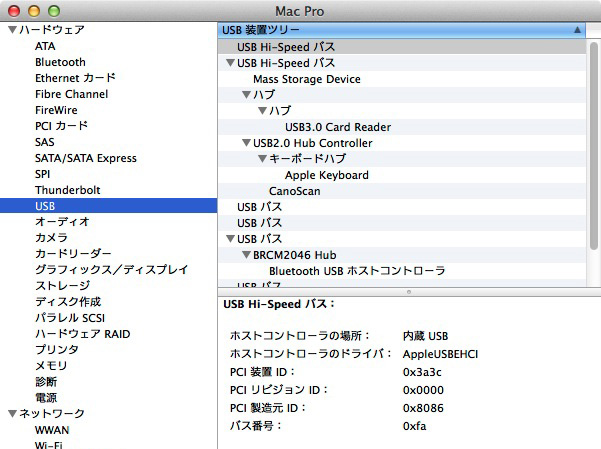Select the USB3.0 Card Reader device
Screen dimensions: 601x449
click(x=338, y=127)
